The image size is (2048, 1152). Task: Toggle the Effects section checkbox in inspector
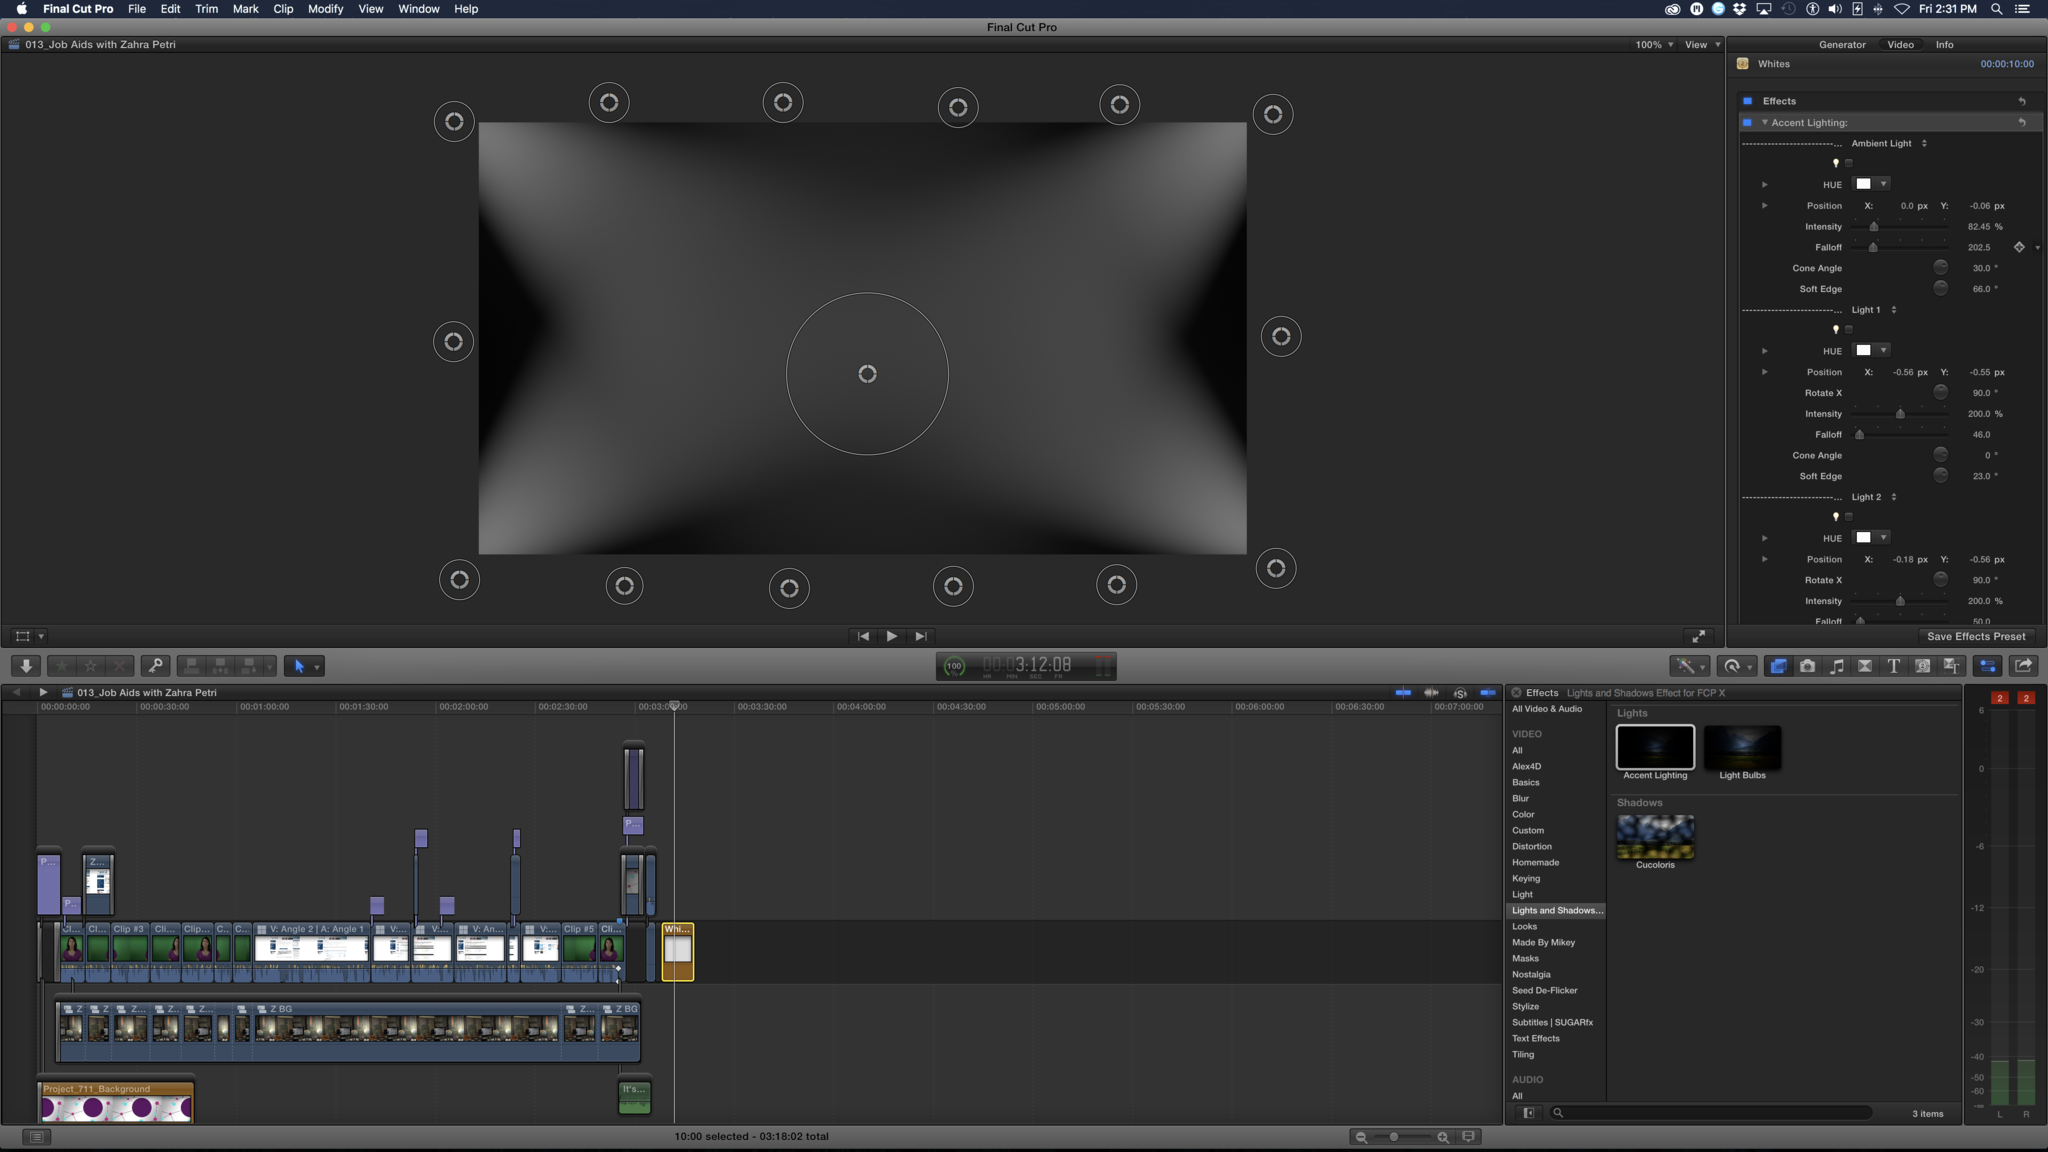tap(1747, 101)
